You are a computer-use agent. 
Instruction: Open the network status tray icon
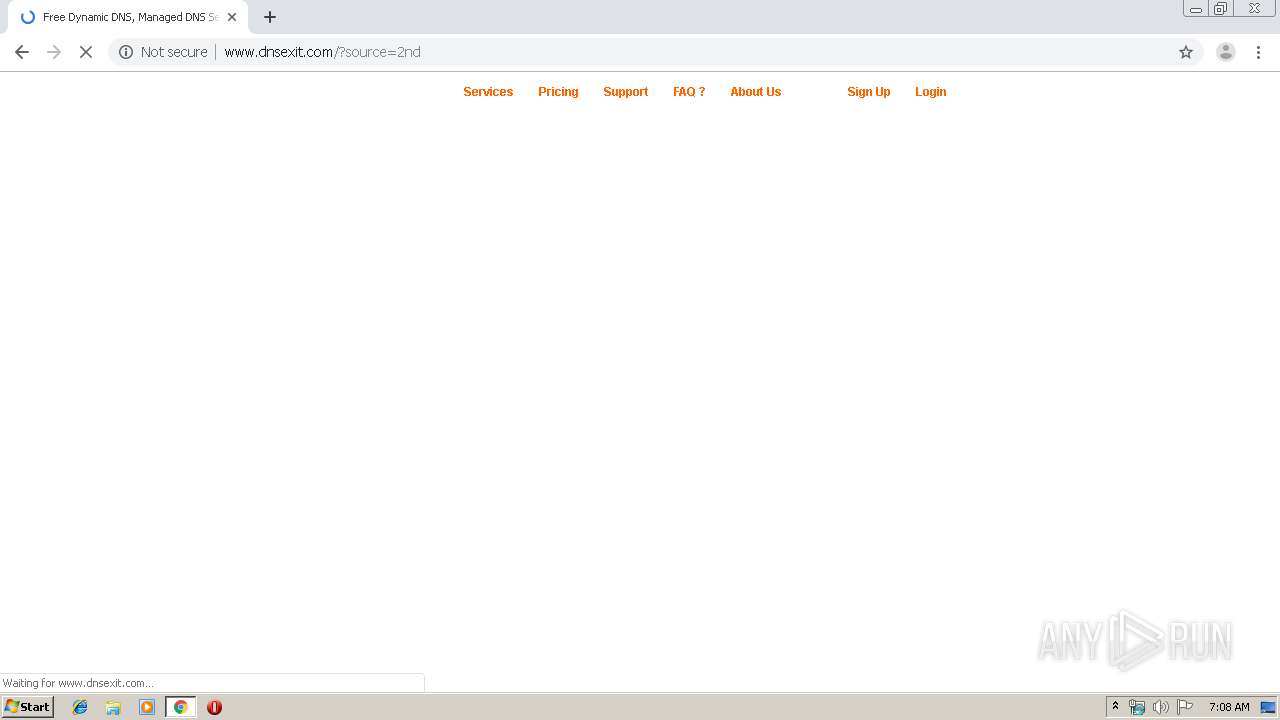[1137, 707]
